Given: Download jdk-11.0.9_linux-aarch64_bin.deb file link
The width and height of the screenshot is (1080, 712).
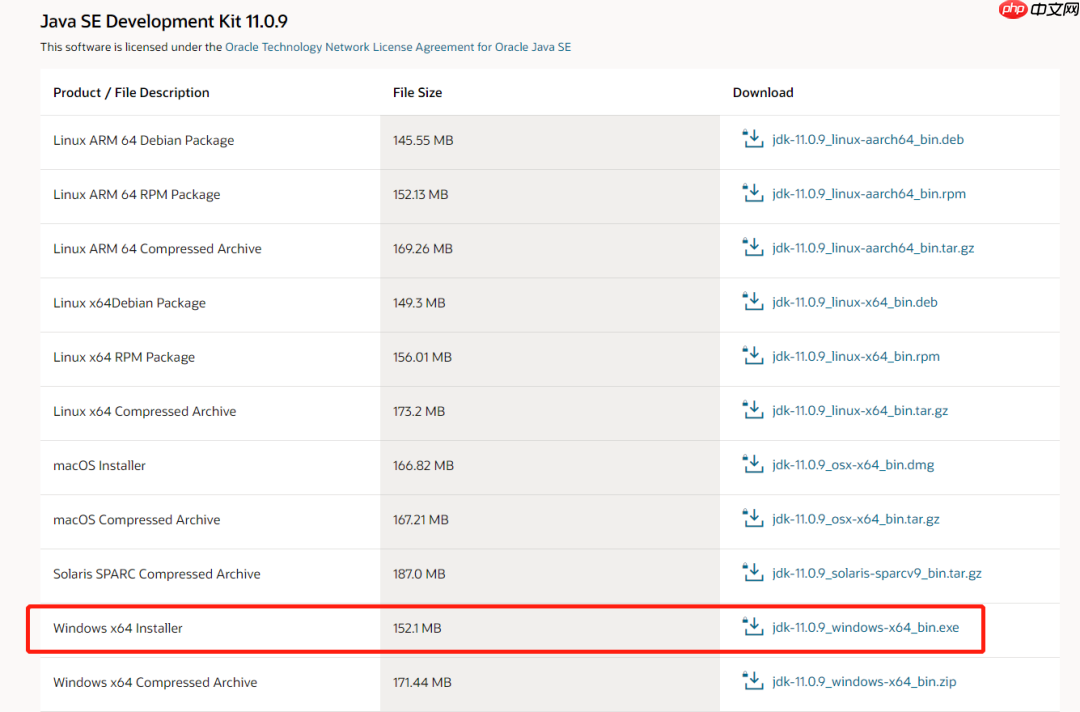Looking at the screenshot, I should [868, 140].
